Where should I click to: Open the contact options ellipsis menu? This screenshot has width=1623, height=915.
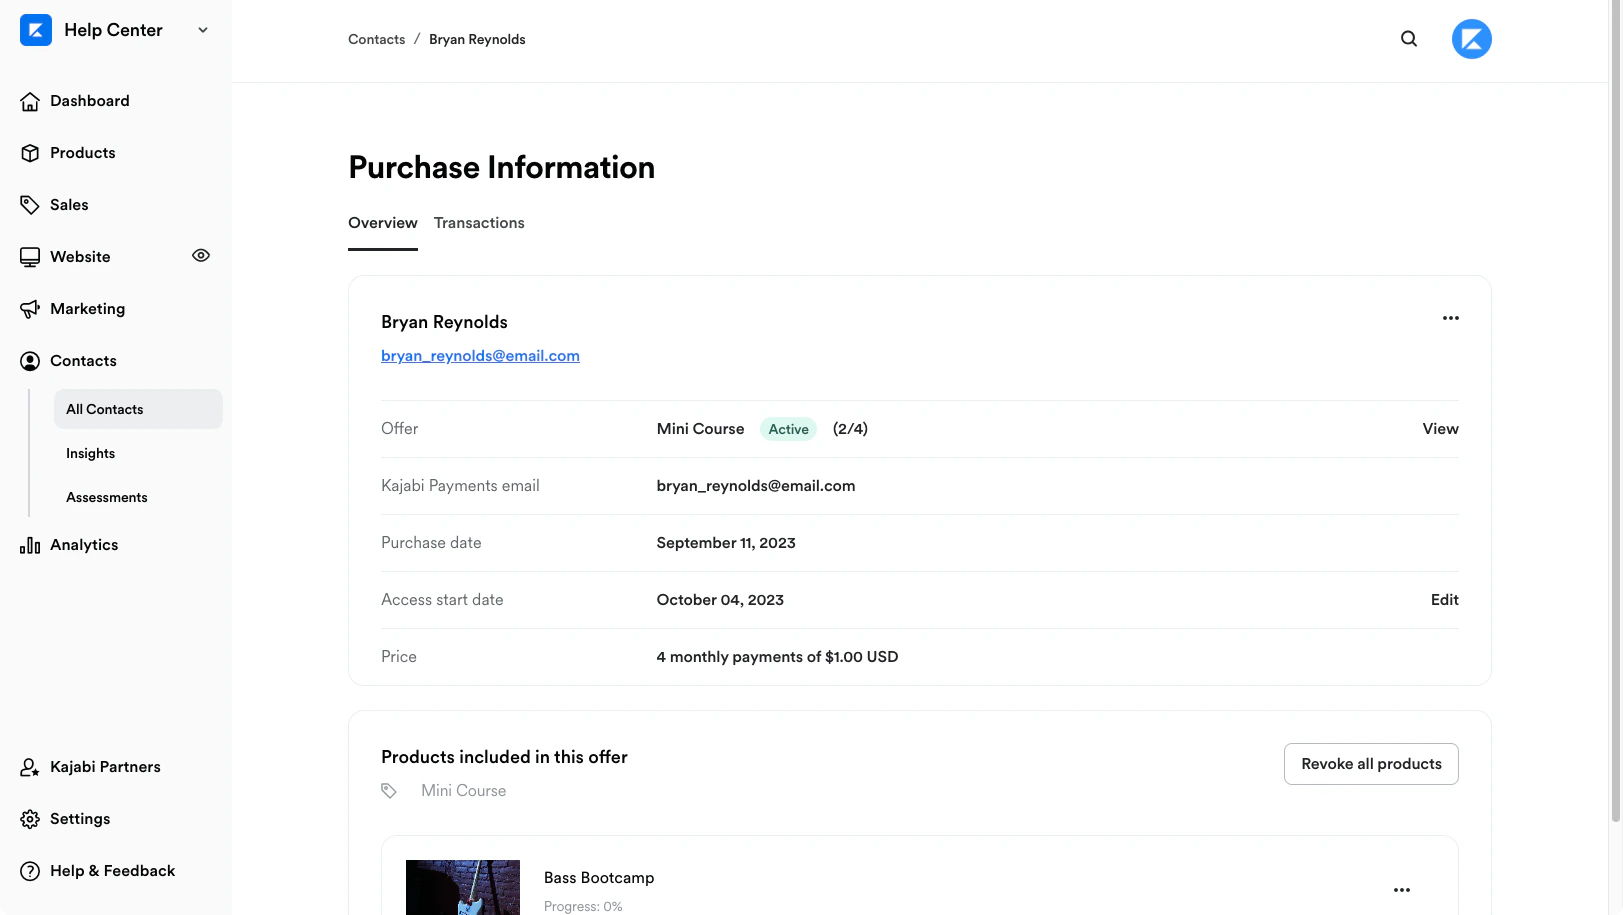pos(1451,318)
